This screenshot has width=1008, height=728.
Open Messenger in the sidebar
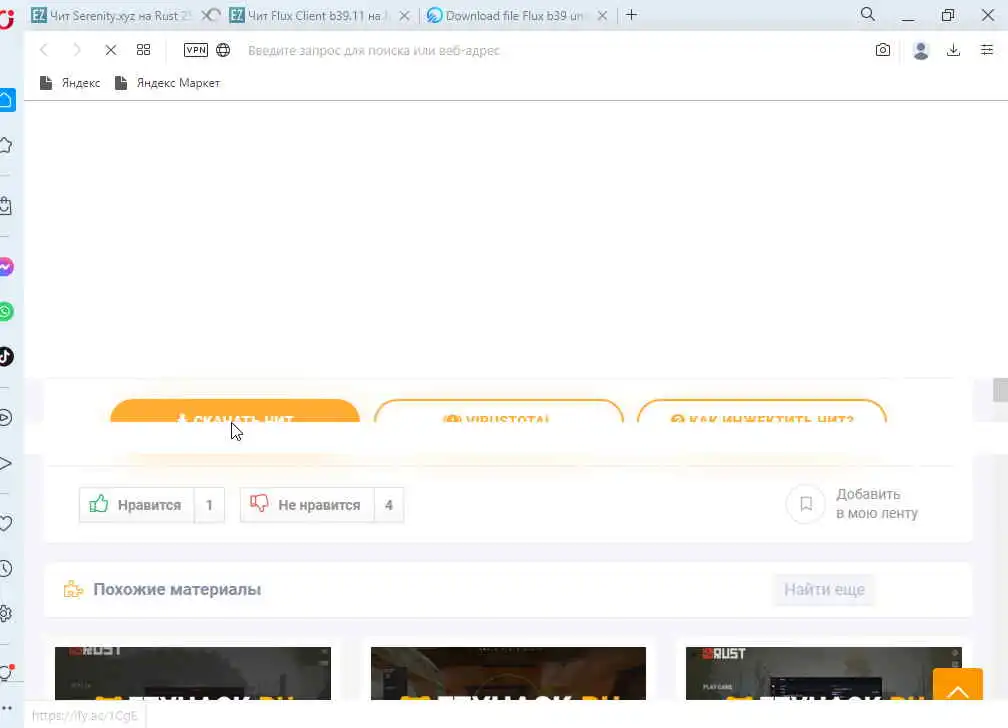(x=6, y=266)
